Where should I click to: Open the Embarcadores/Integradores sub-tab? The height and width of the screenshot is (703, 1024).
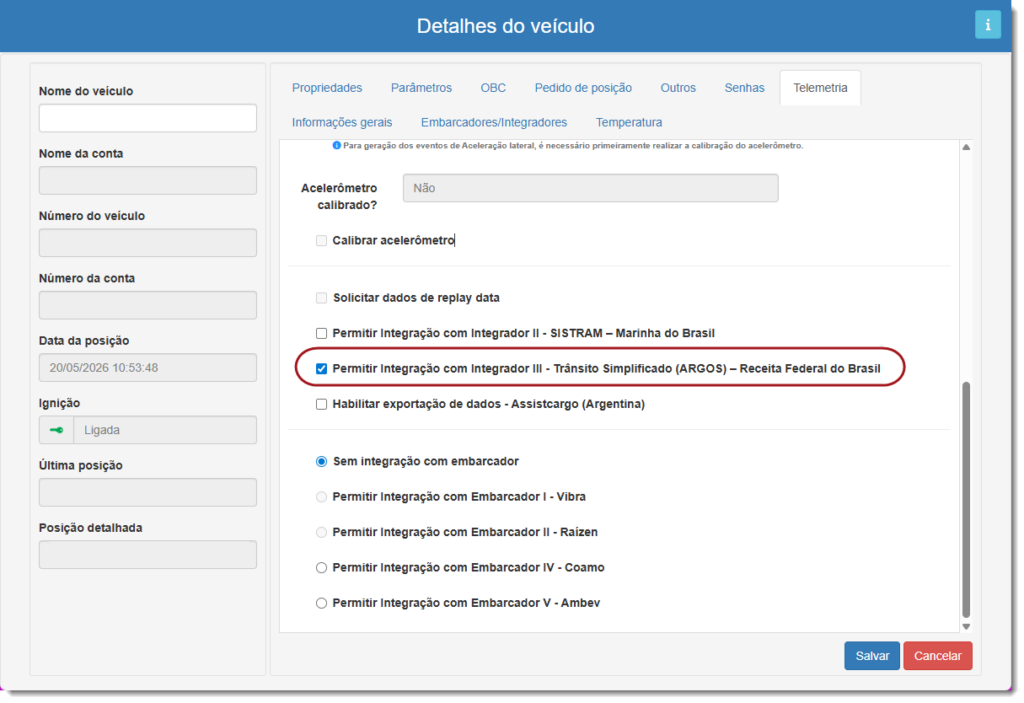pyautogui.click(x=494, y=122)
